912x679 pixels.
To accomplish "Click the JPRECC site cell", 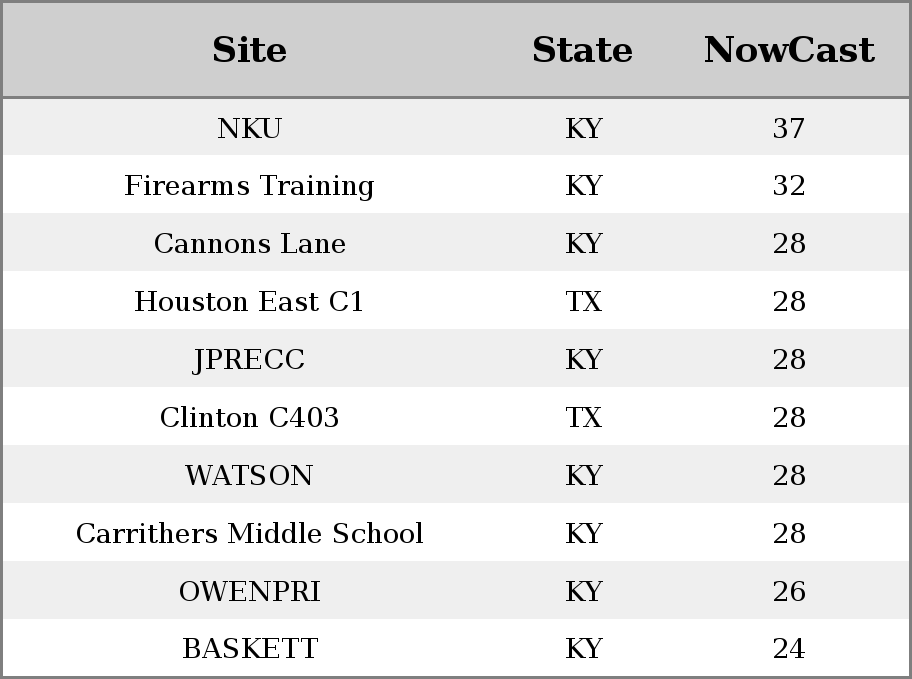I will click(x=249, y=360).
